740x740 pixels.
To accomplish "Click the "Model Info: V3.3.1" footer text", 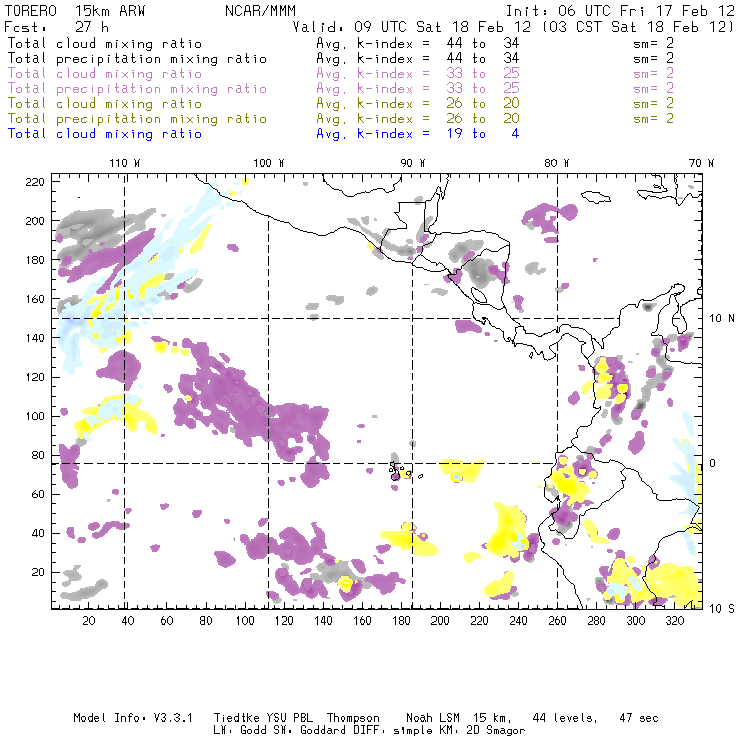I will 133,718.
